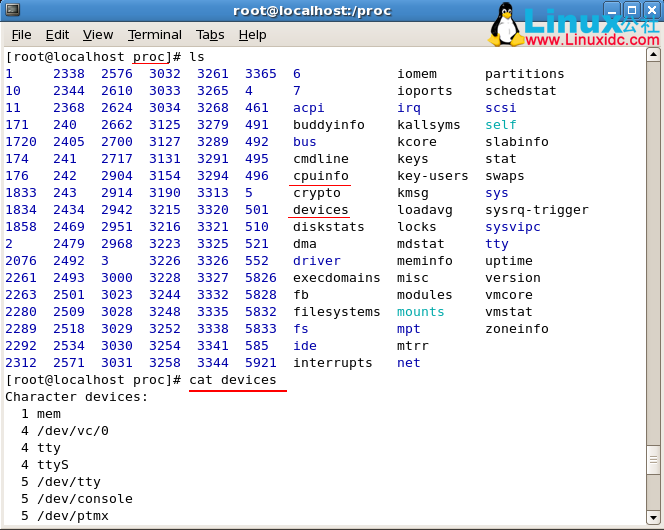
Task: Click the 'mem' device line
Action: pos(41,414)
